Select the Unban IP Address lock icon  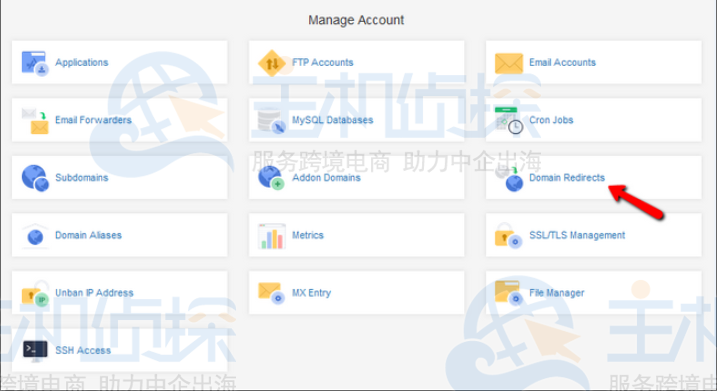(x=35, y=294)
